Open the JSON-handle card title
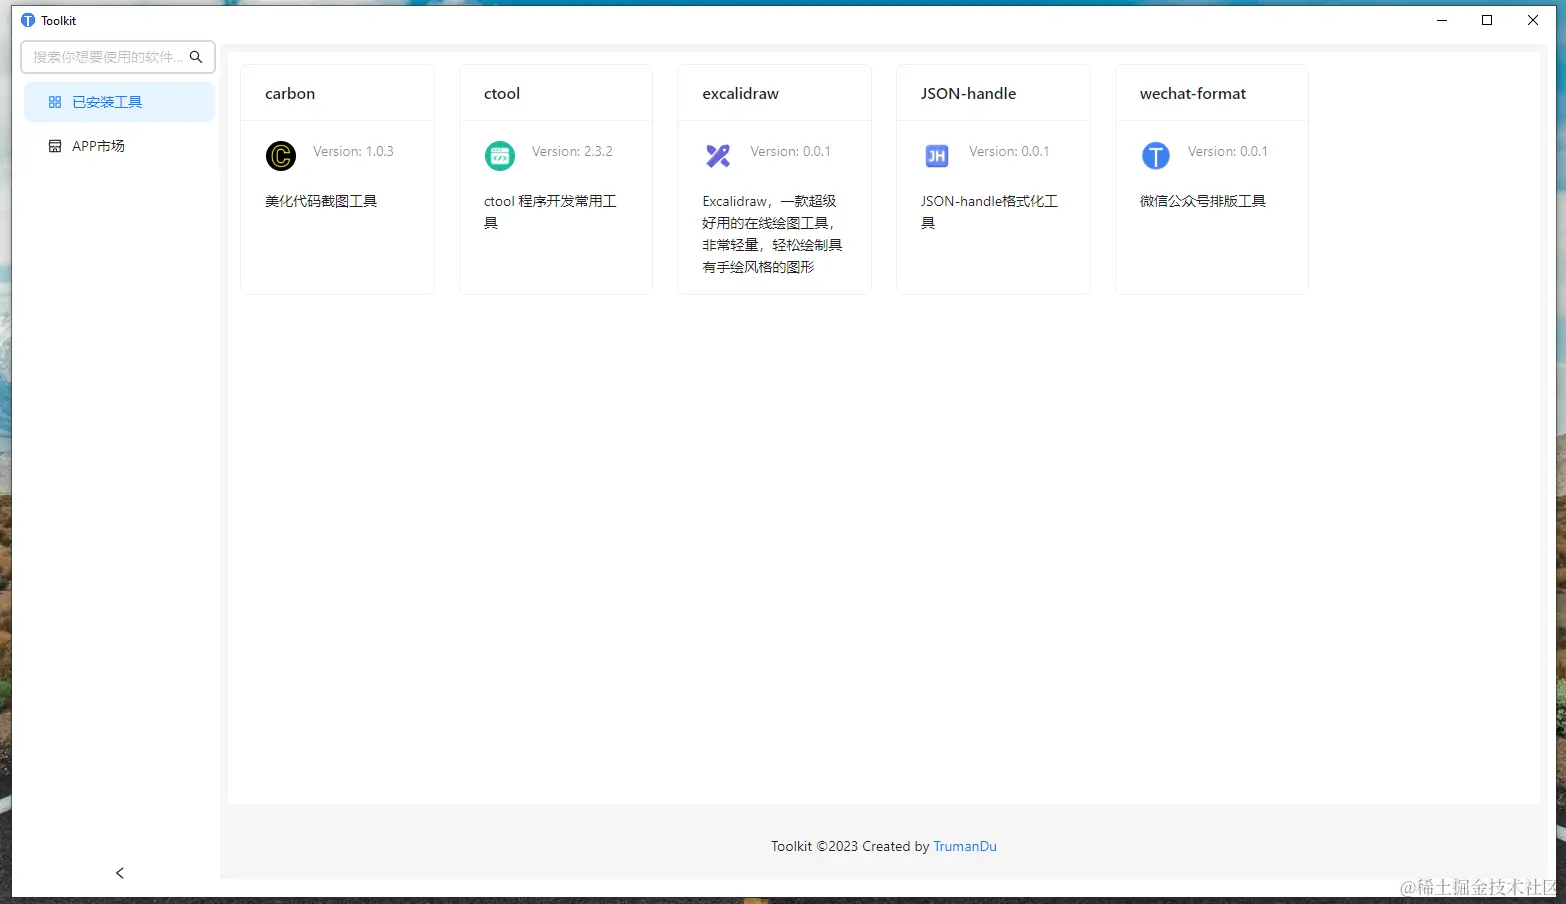Screen dimensions: 1566x904 coord(968,93)
